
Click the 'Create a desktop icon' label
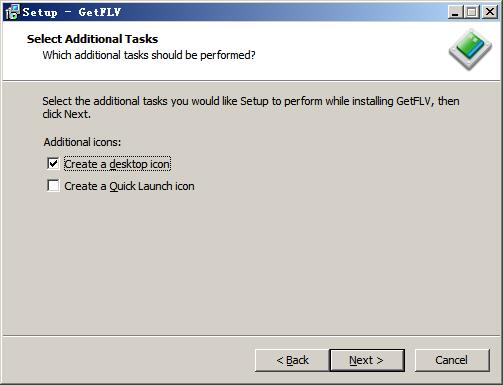[117, 164]
